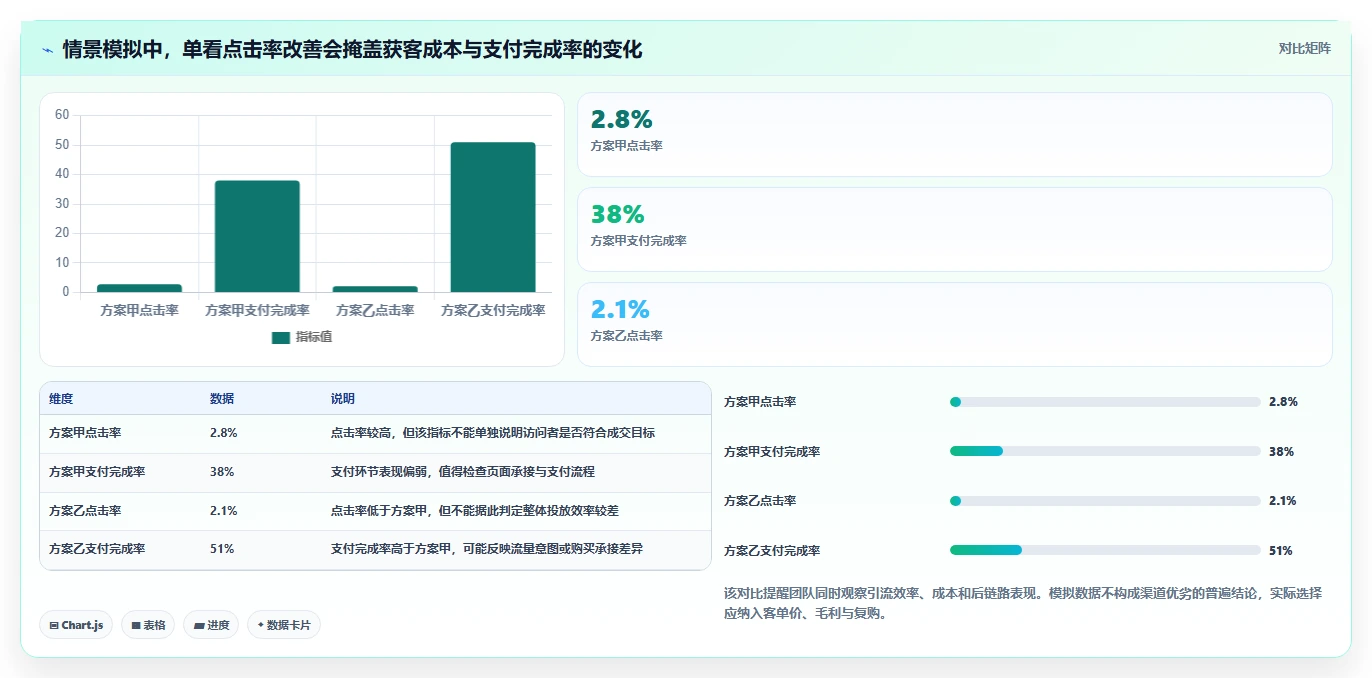This screenshot has width=1372, height=678.
Task: Click the 2.1% value in the table
Action: (223, 511)
